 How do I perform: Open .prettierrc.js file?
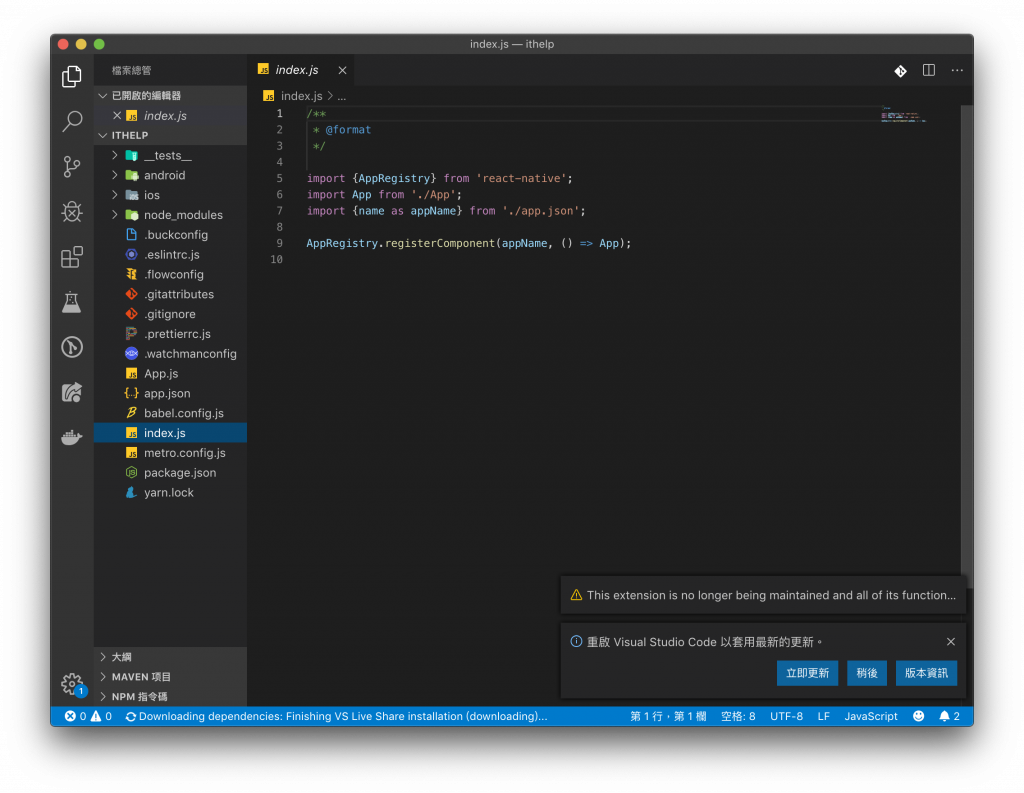point(170,334)
